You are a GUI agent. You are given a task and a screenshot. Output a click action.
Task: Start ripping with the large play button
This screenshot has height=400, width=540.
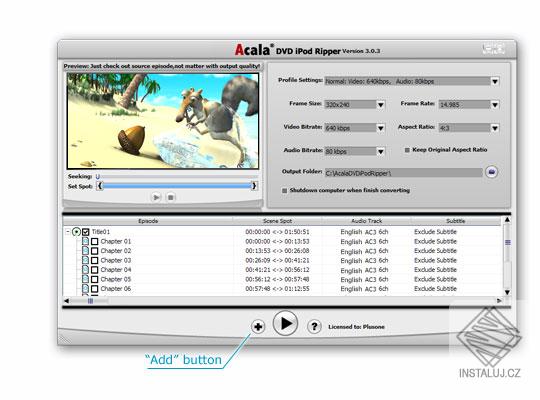click(285, 323)
